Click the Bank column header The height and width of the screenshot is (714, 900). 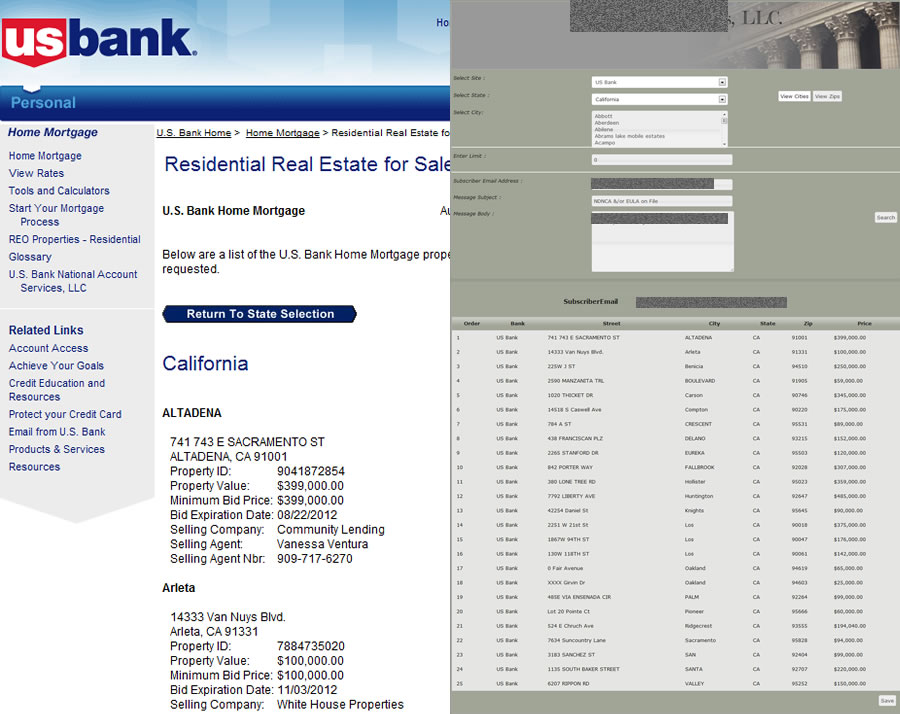517,324
